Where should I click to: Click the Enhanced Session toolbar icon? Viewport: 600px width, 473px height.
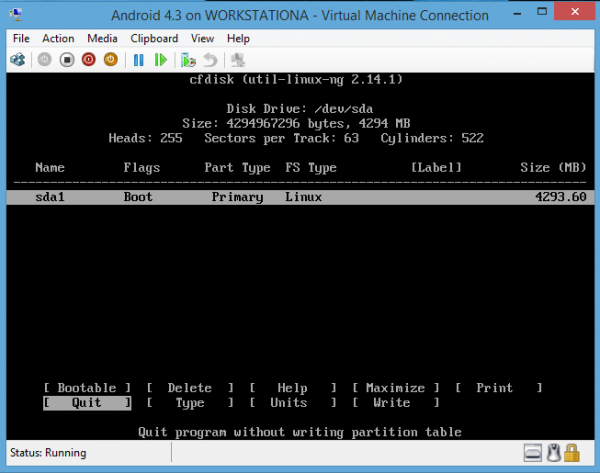coord(238,60)
